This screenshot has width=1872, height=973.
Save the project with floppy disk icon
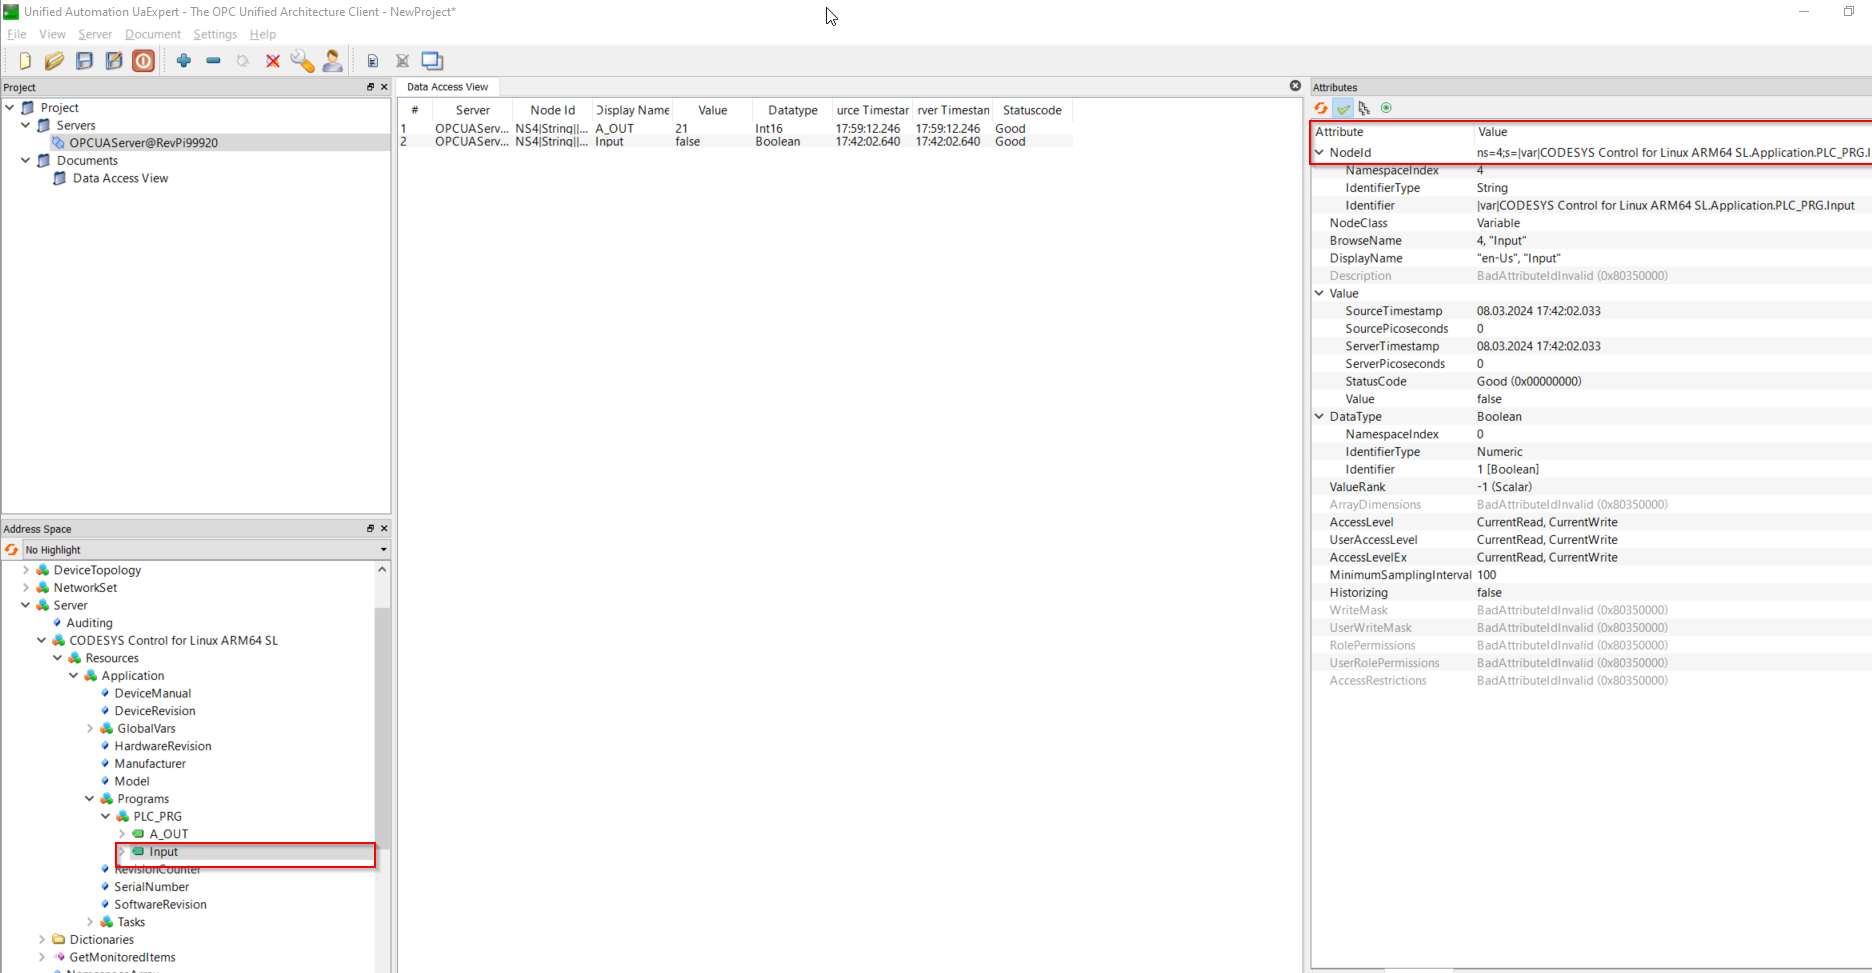pyautogui.click(x=84, y=60)
